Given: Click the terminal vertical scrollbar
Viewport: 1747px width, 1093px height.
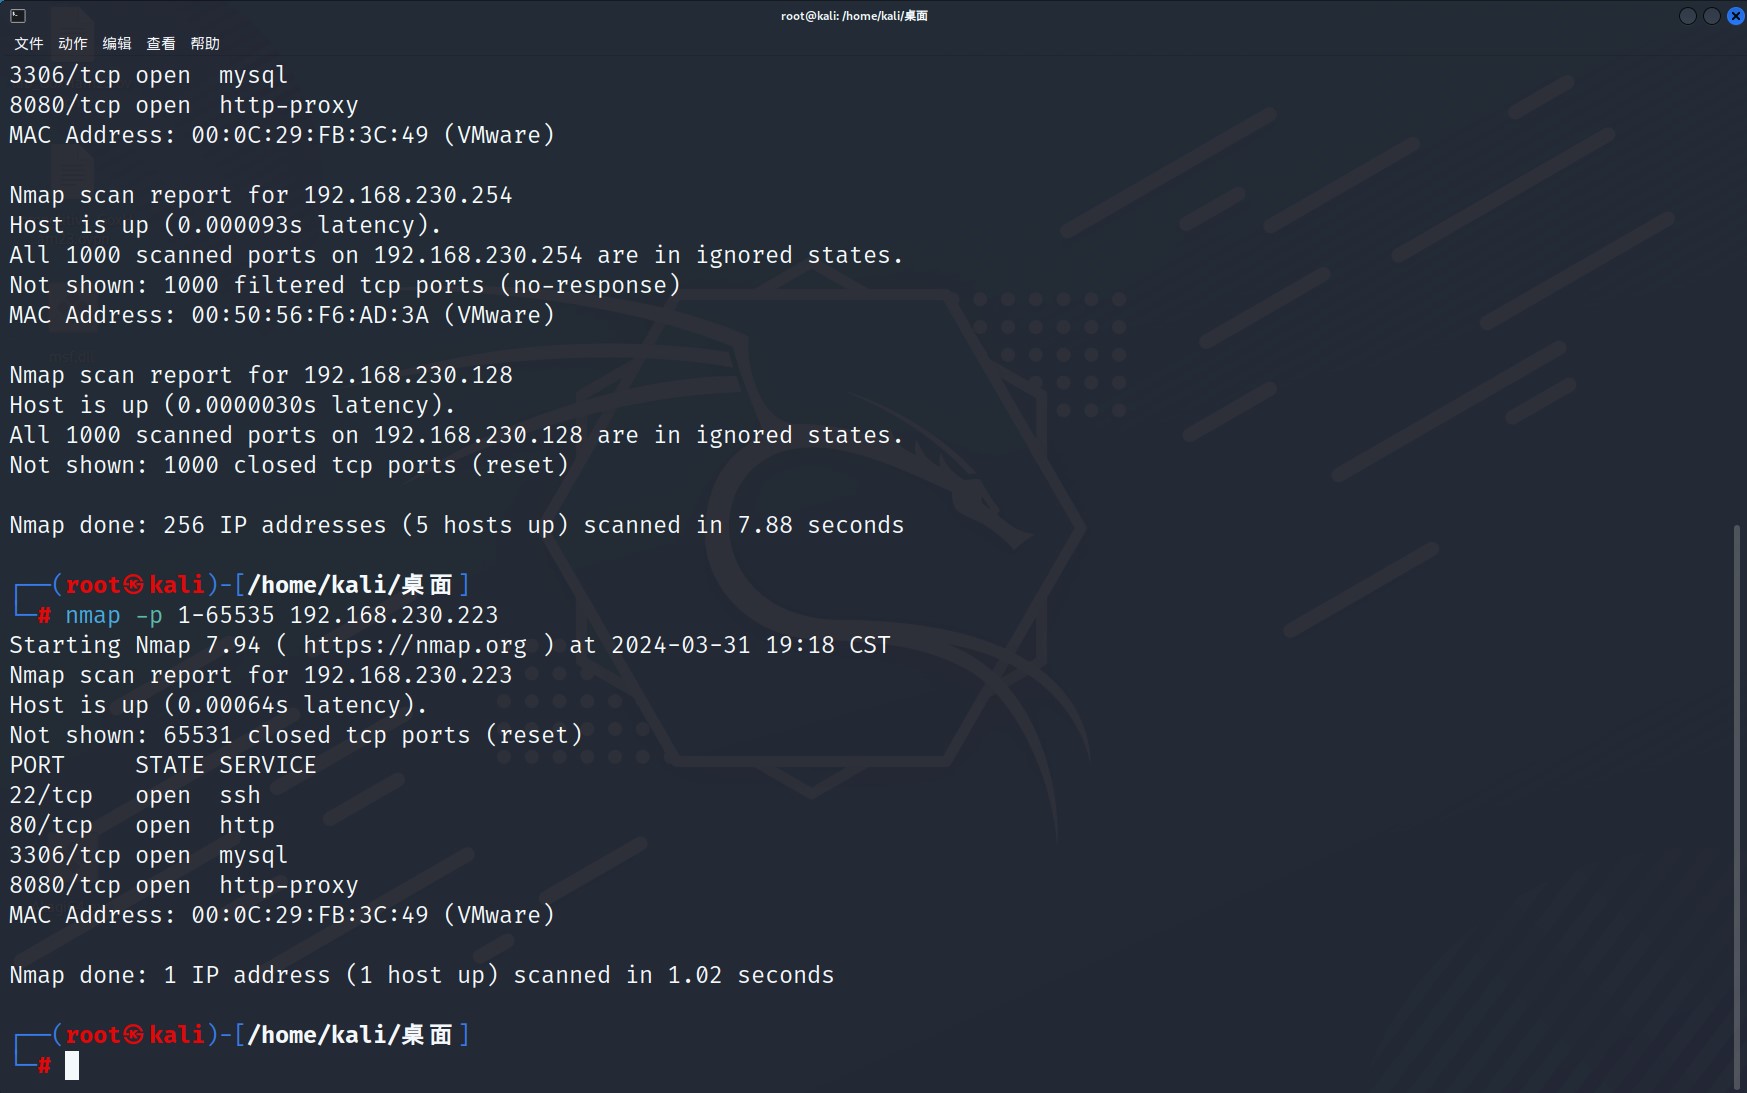Looking at the screenshot, I should [x=1737, y=805].
